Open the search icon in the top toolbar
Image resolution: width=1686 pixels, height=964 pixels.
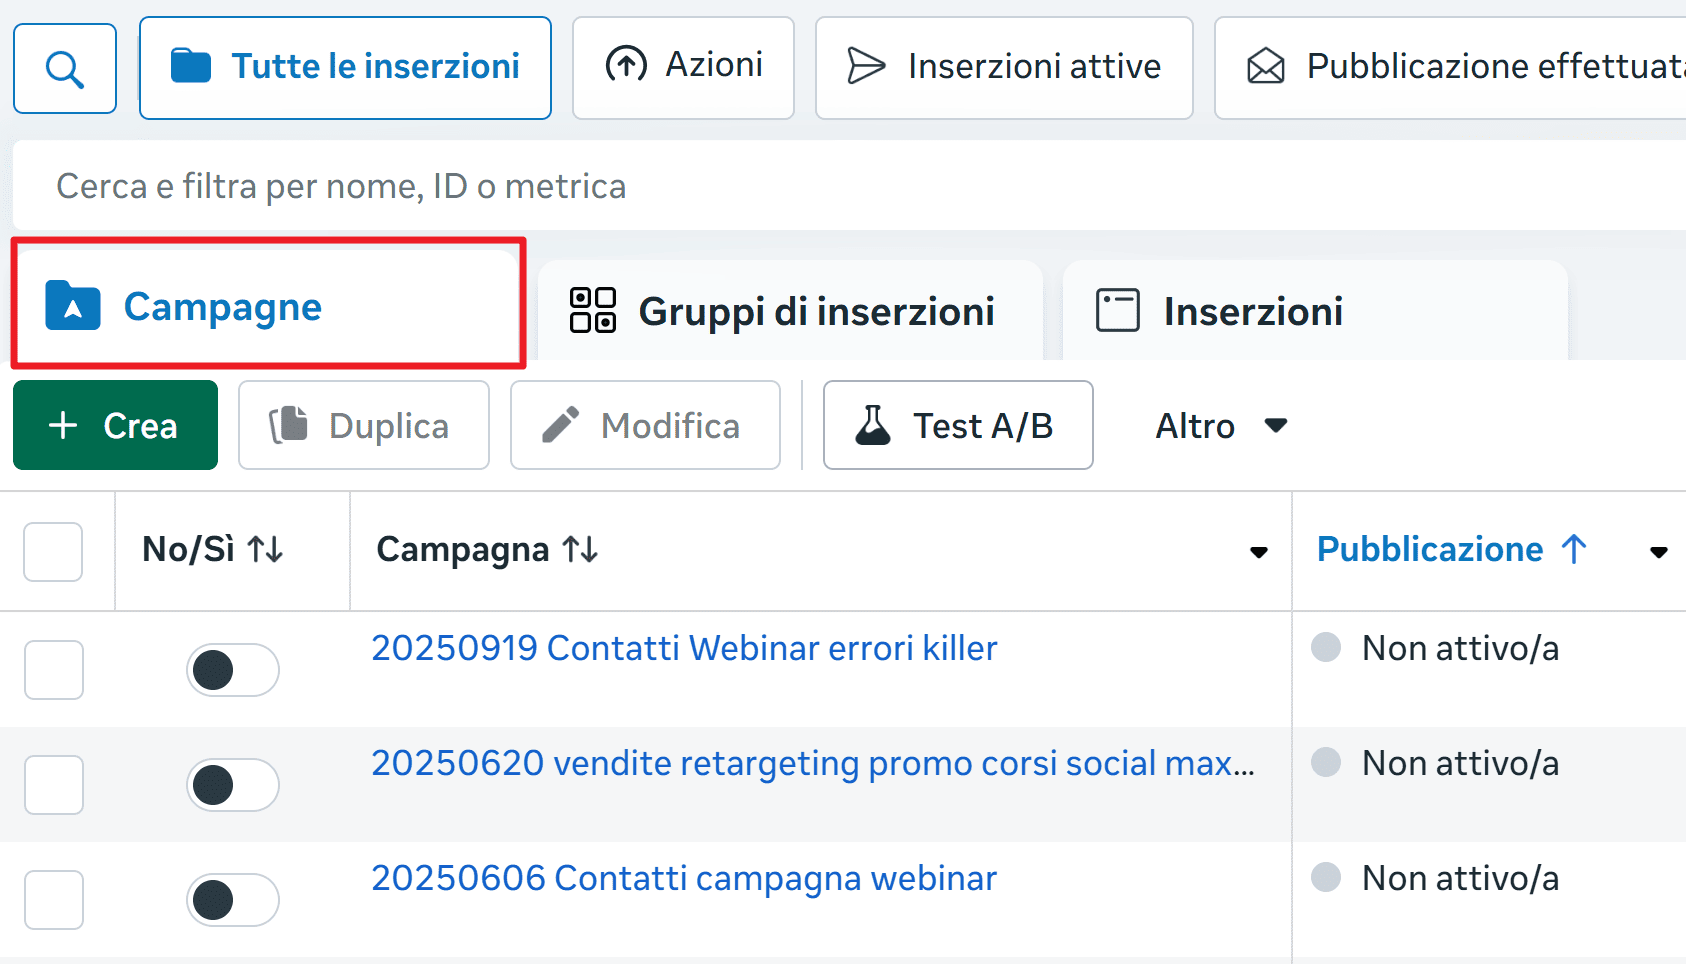pyautogui.click(x=64, y=67)
